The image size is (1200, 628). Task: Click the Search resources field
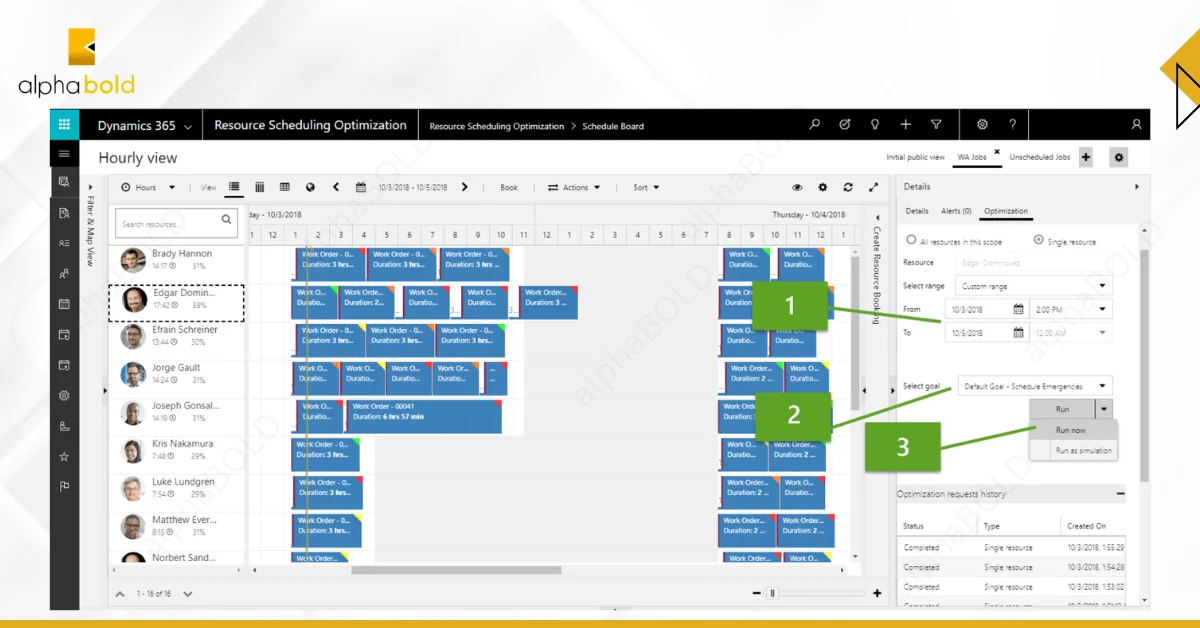click(178, 224)
